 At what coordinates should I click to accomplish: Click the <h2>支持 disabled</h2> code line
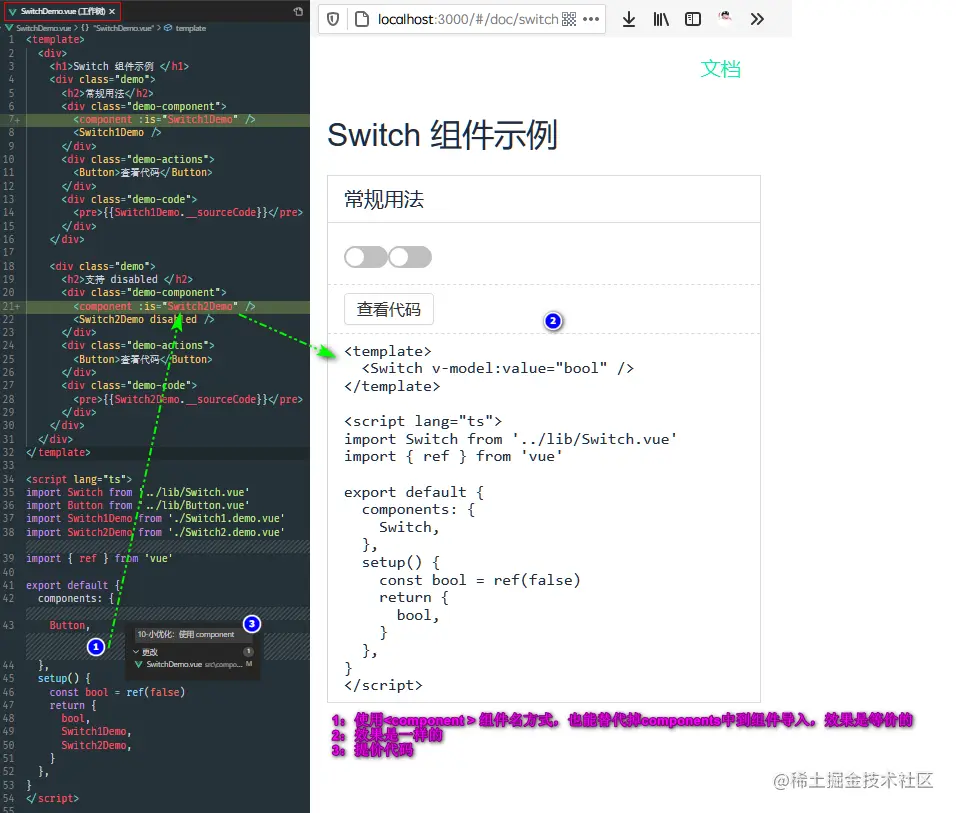pyautogui.click(x=127, y=279)
